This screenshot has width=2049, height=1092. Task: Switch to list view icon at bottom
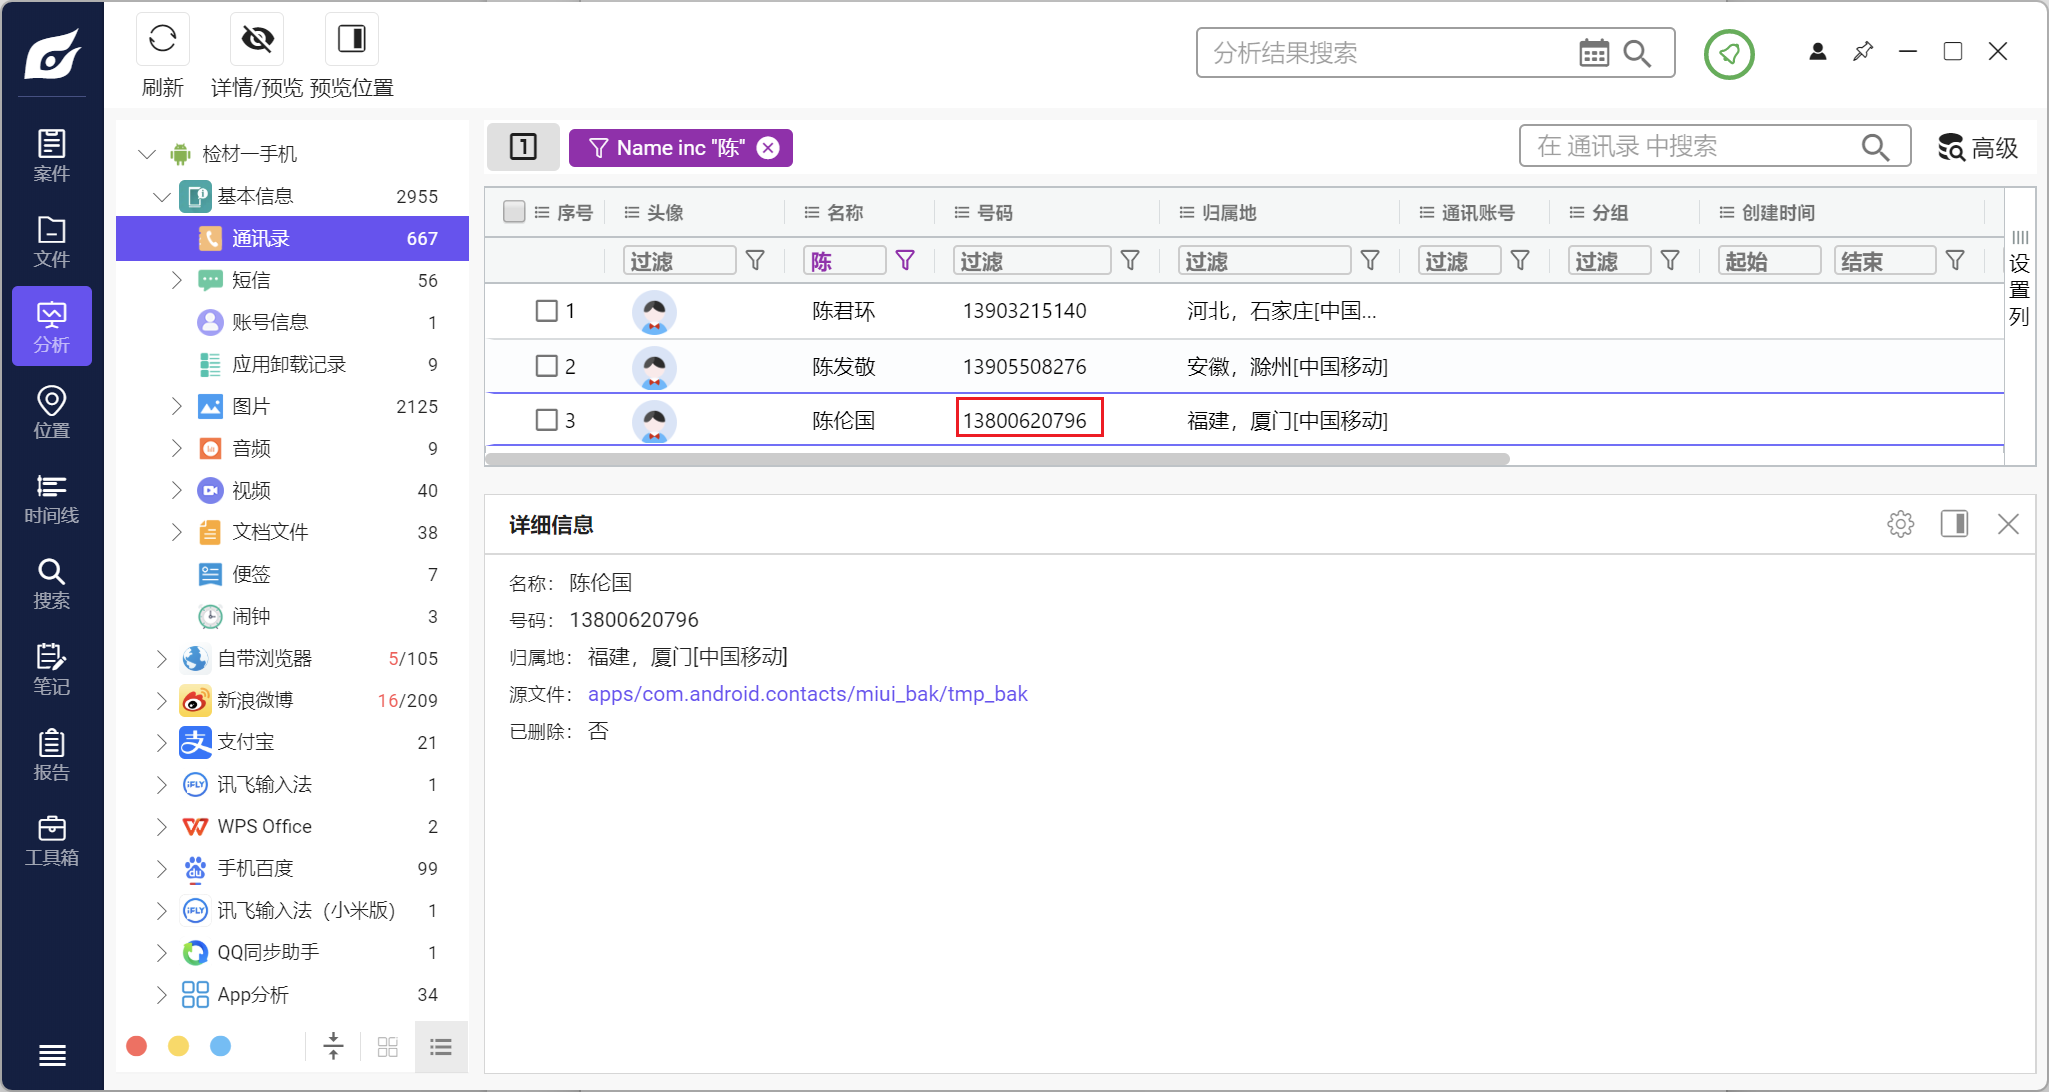point(441,1046)
